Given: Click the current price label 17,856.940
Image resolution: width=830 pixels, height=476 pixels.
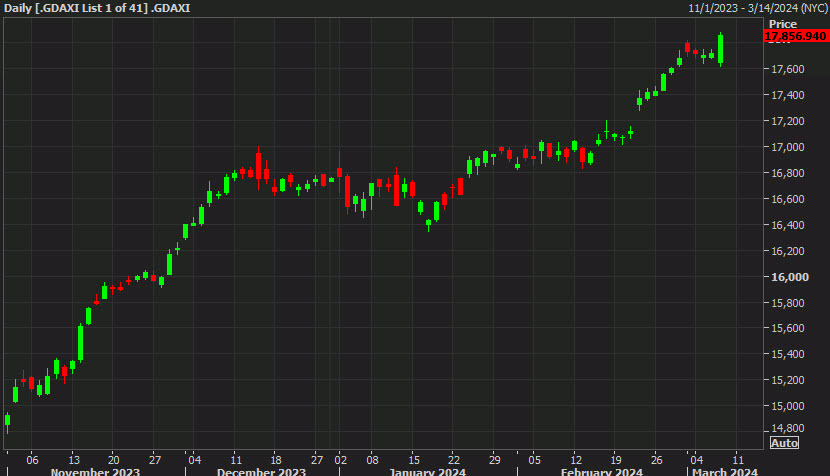Looking at the screenshot, I should tap(796, 36).
